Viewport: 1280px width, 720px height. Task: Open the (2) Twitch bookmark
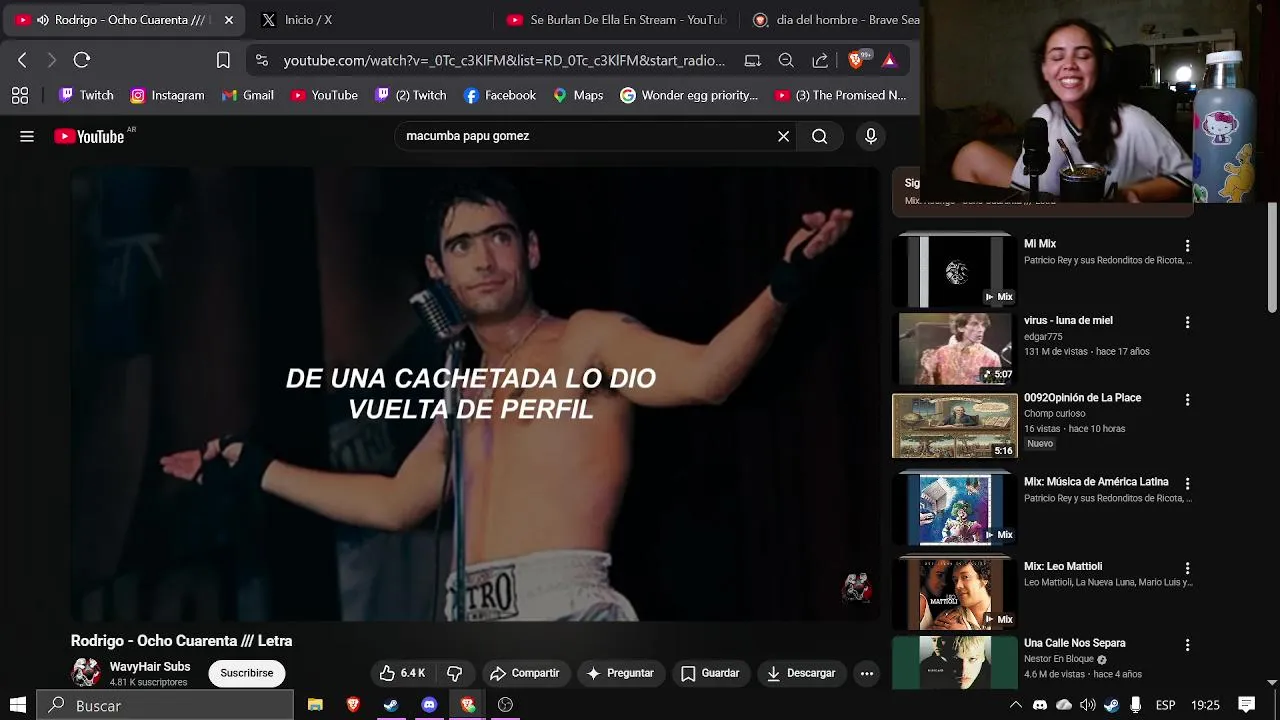coord(411,95)
